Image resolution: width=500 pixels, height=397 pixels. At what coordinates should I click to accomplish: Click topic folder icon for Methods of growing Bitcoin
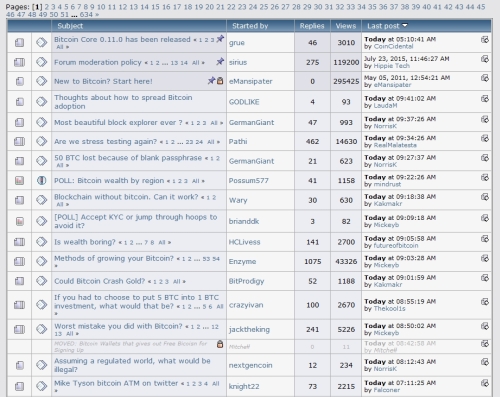20,261
